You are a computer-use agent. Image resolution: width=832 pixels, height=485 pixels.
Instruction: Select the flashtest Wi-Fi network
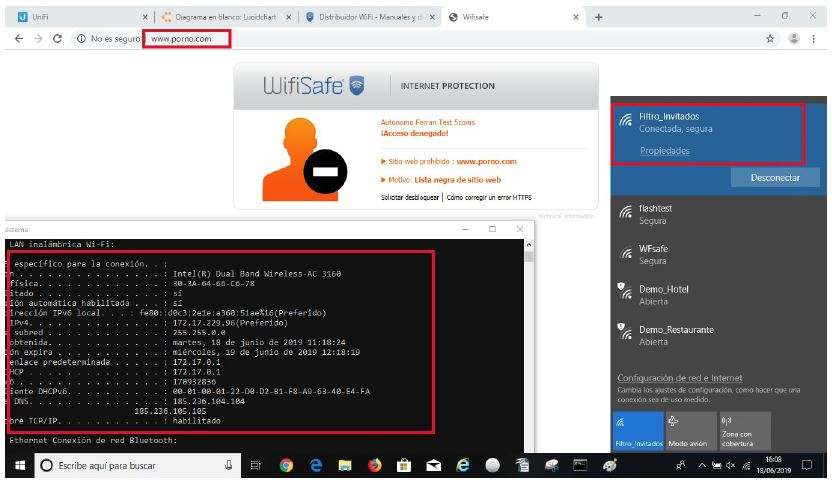[x=718, y=214]
